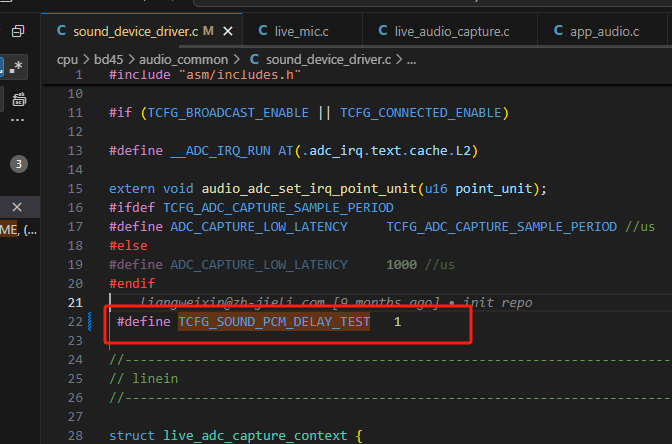The image size is (672, 444).
Task: Click the C file icon on app_audio.c tab
Action: coord(558,31)
